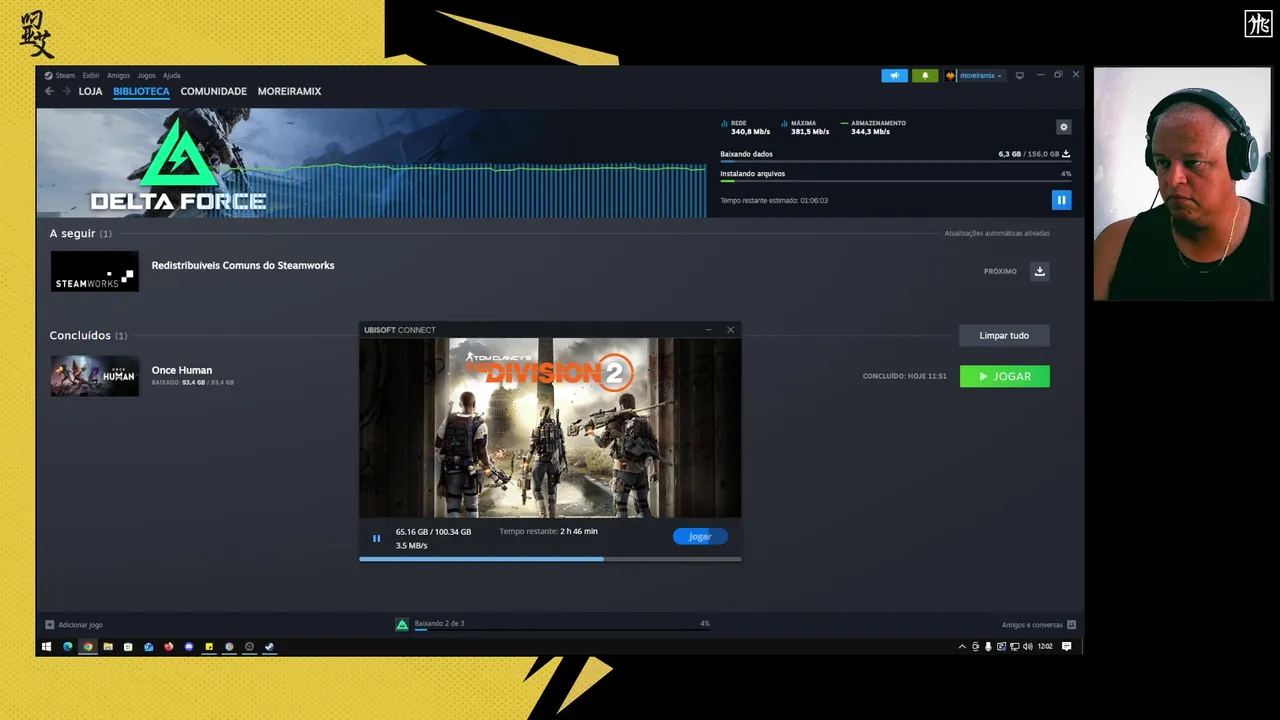
Task: Minimize the Ubisoft Connect window
Action: click(x=708, y=330)
